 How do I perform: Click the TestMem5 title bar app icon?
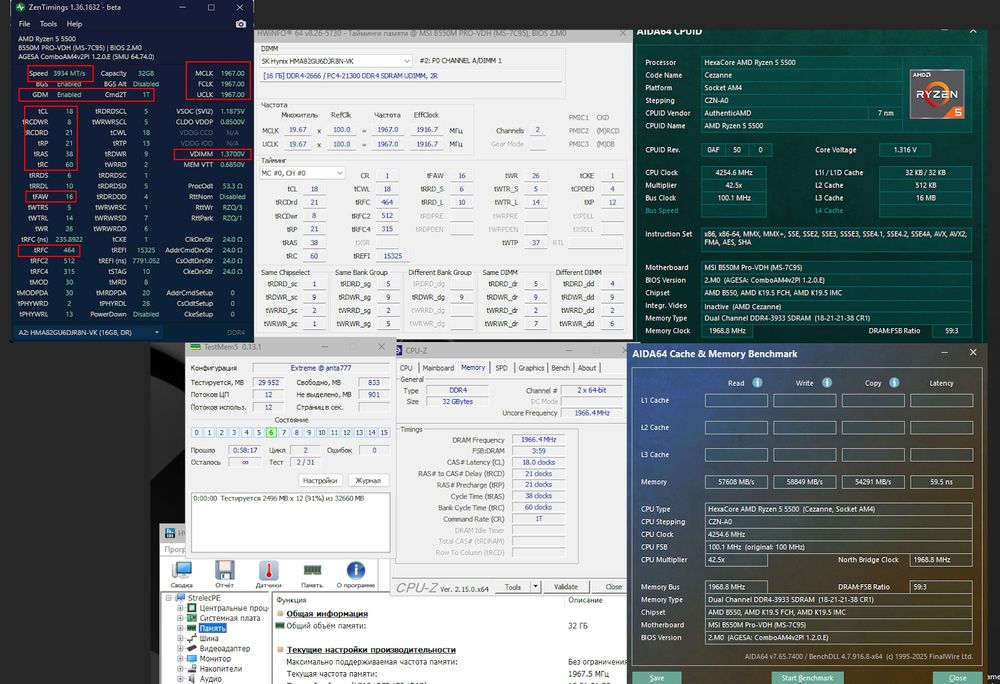(x=195, y=347)
